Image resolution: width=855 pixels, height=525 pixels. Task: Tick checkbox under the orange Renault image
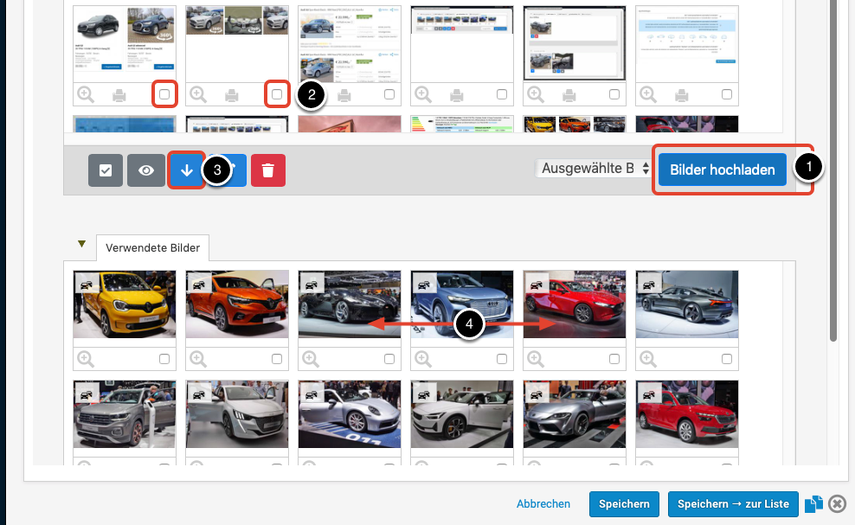pyautogui.click(x=277, y=358)
